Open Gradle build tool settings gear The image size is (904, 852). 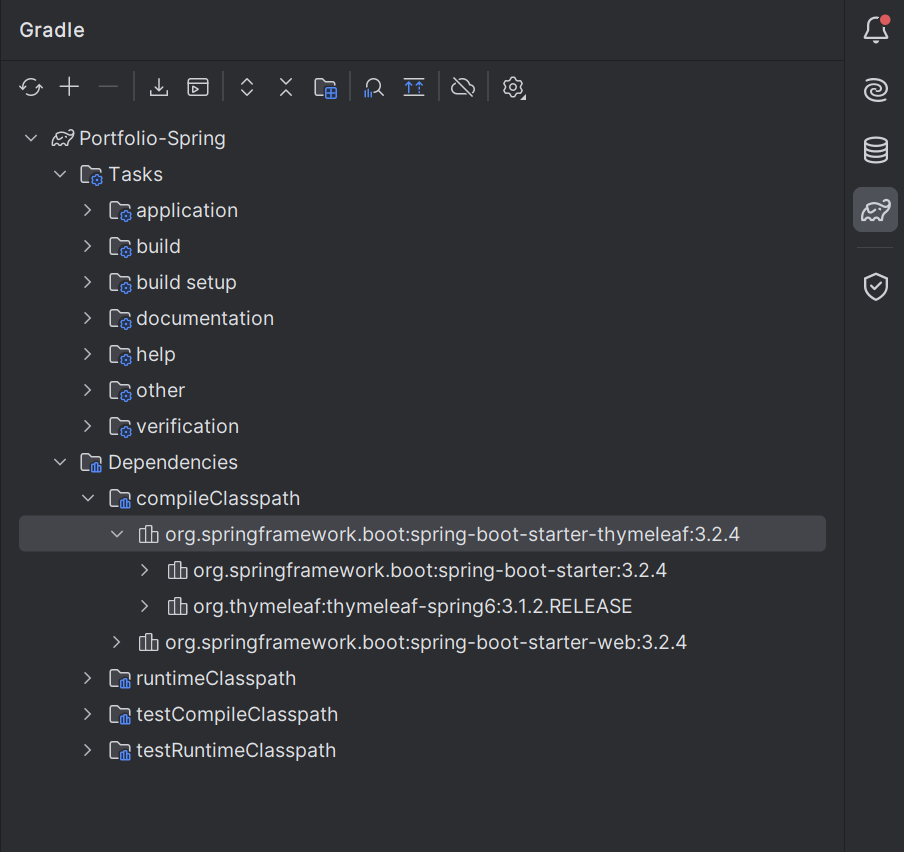[x=513, y=88]
